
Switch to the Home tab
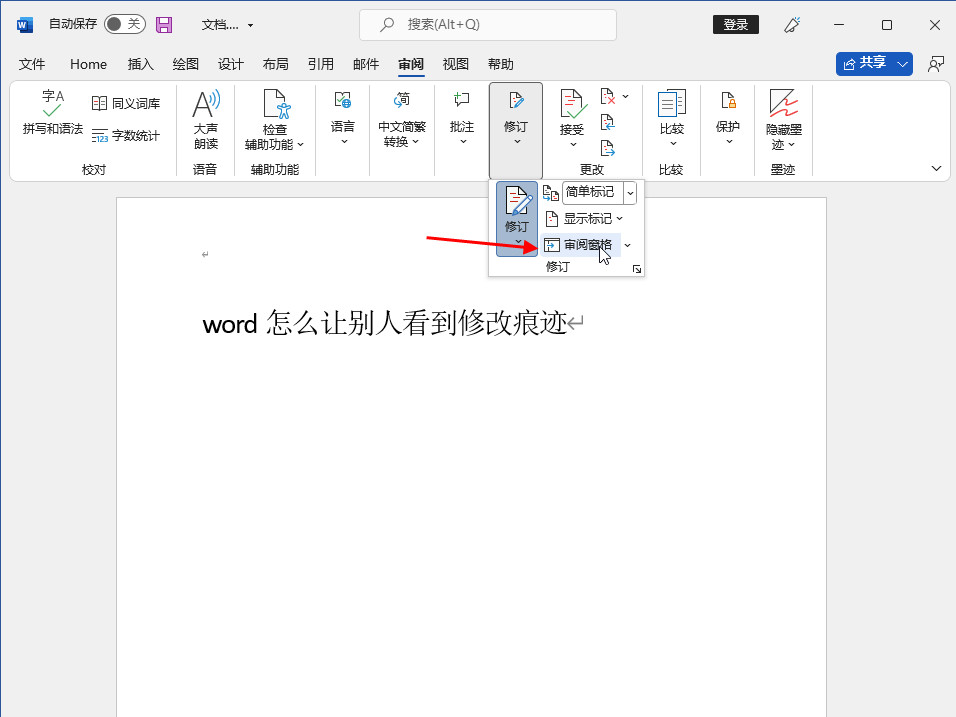click(x=88, y=64)
